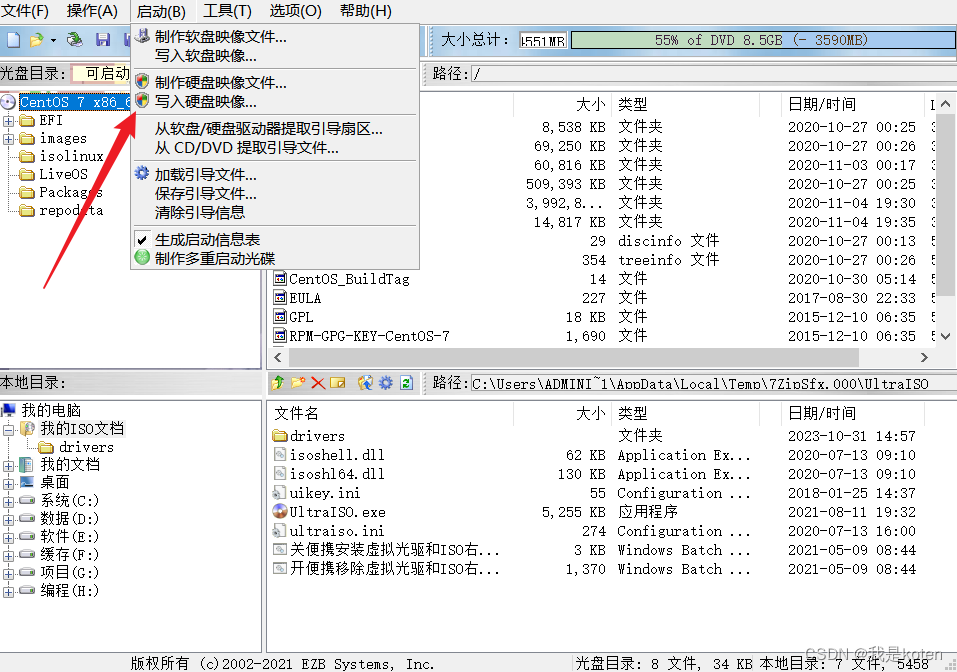Click the ISO list scroll-right arrow

[x=924, y=357]
